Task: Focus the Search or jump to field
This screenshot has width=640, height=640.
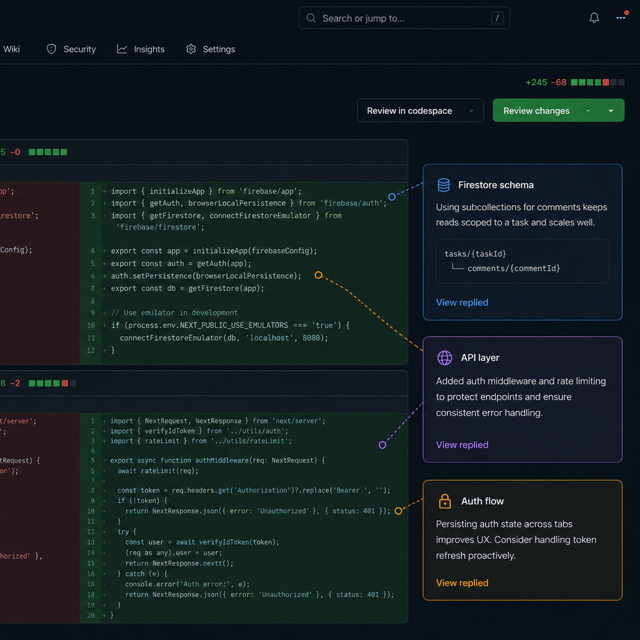Action: 404,18
